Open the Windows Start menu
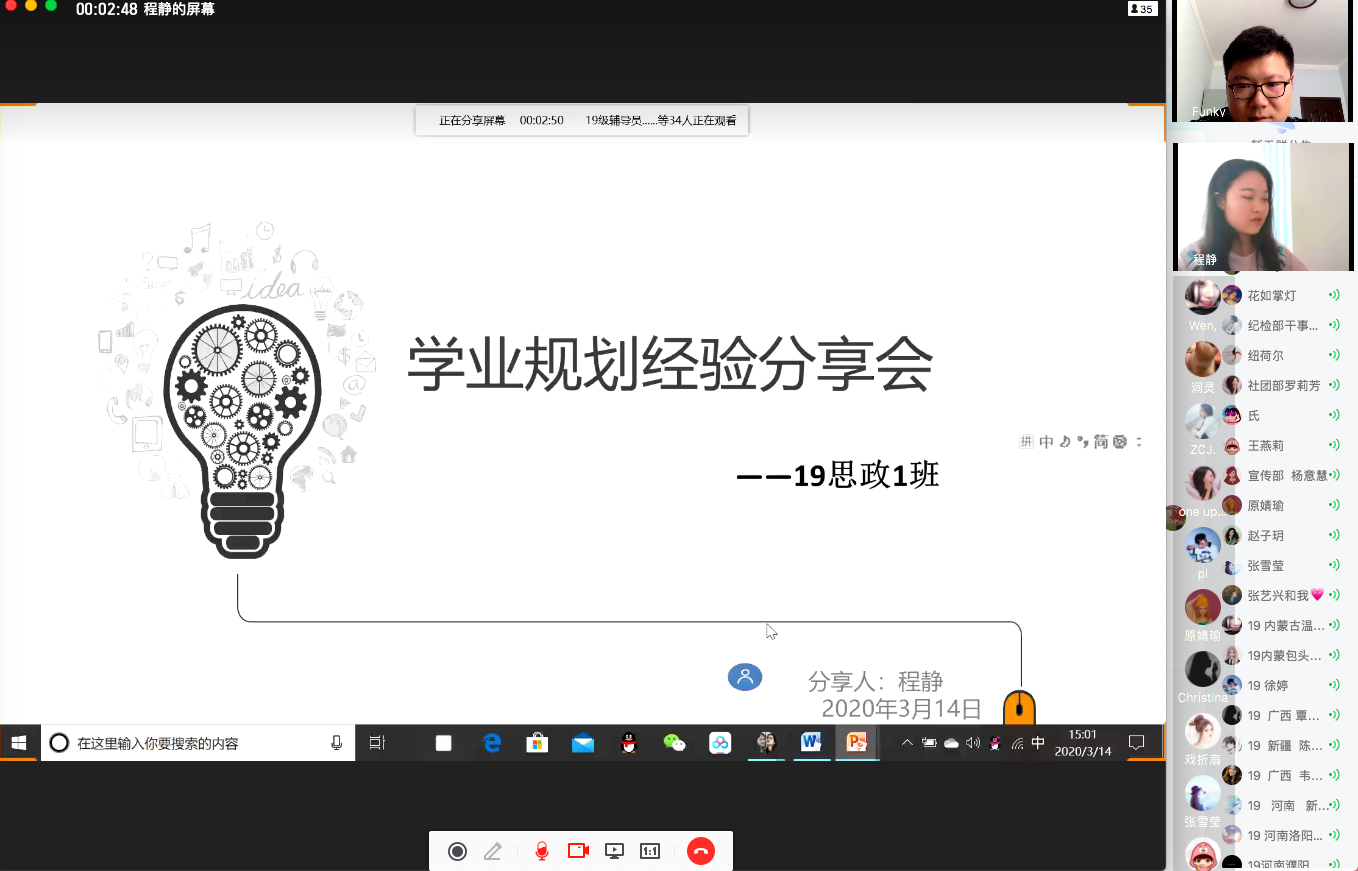 tap(18, 742)
